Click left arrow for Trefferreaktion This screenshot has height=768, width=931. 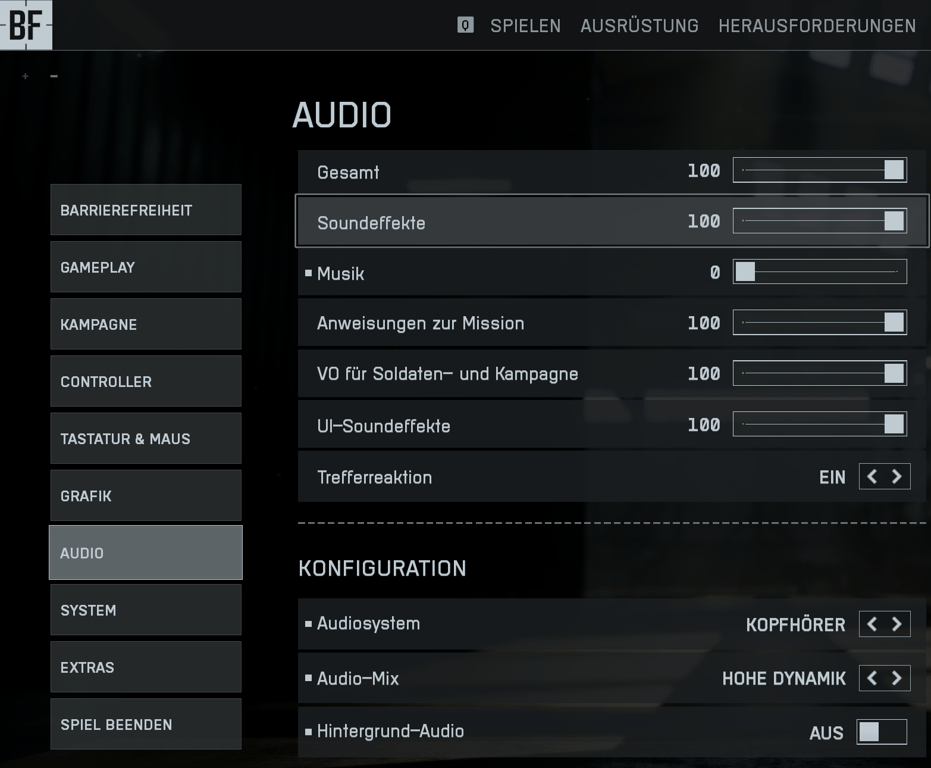pos(872,477)
